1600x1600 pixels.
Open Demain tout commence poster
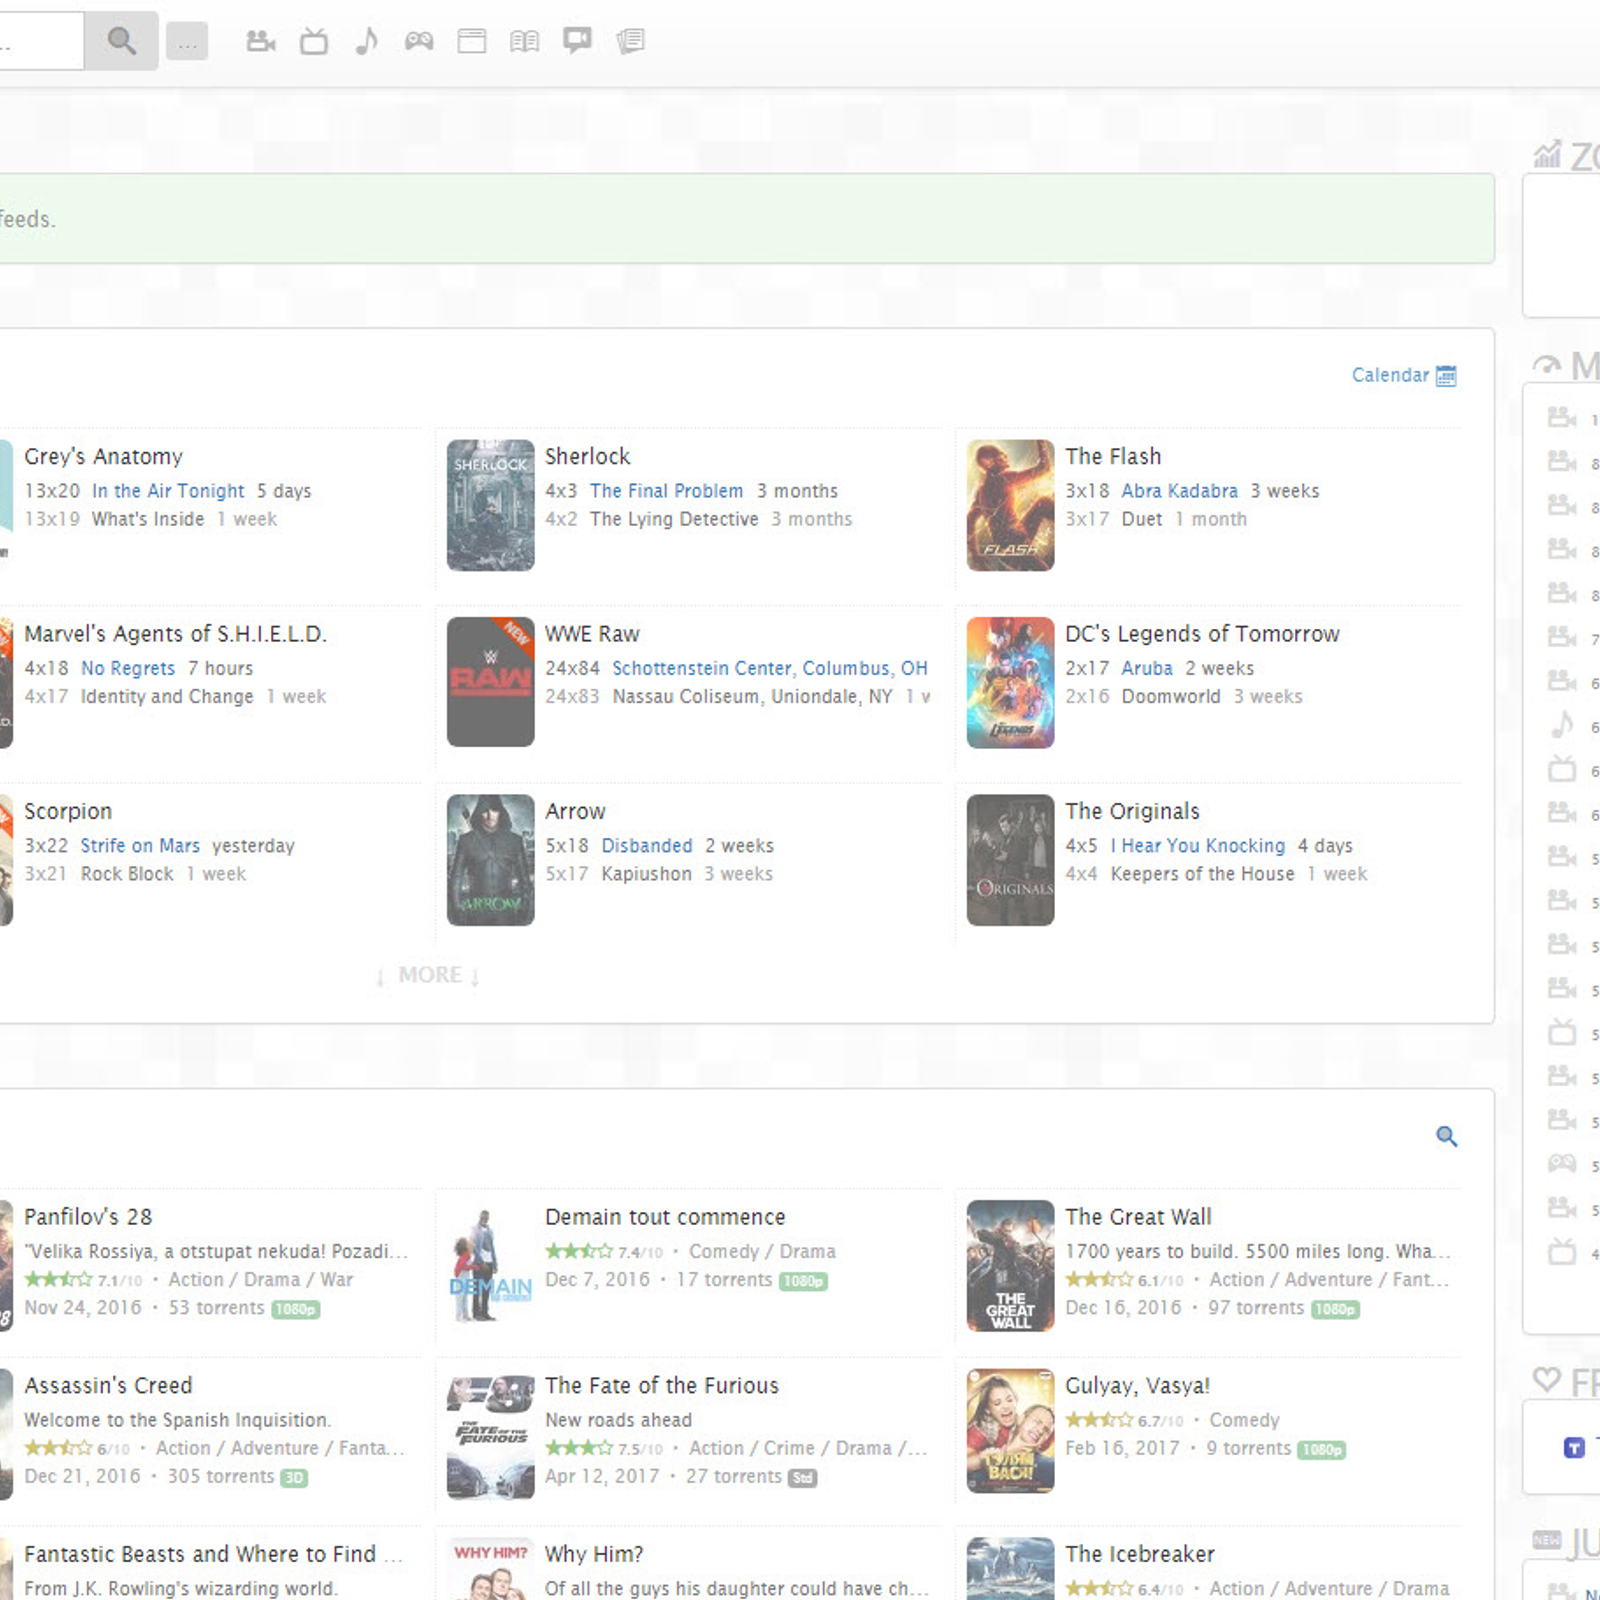(x=490, y=1266)
